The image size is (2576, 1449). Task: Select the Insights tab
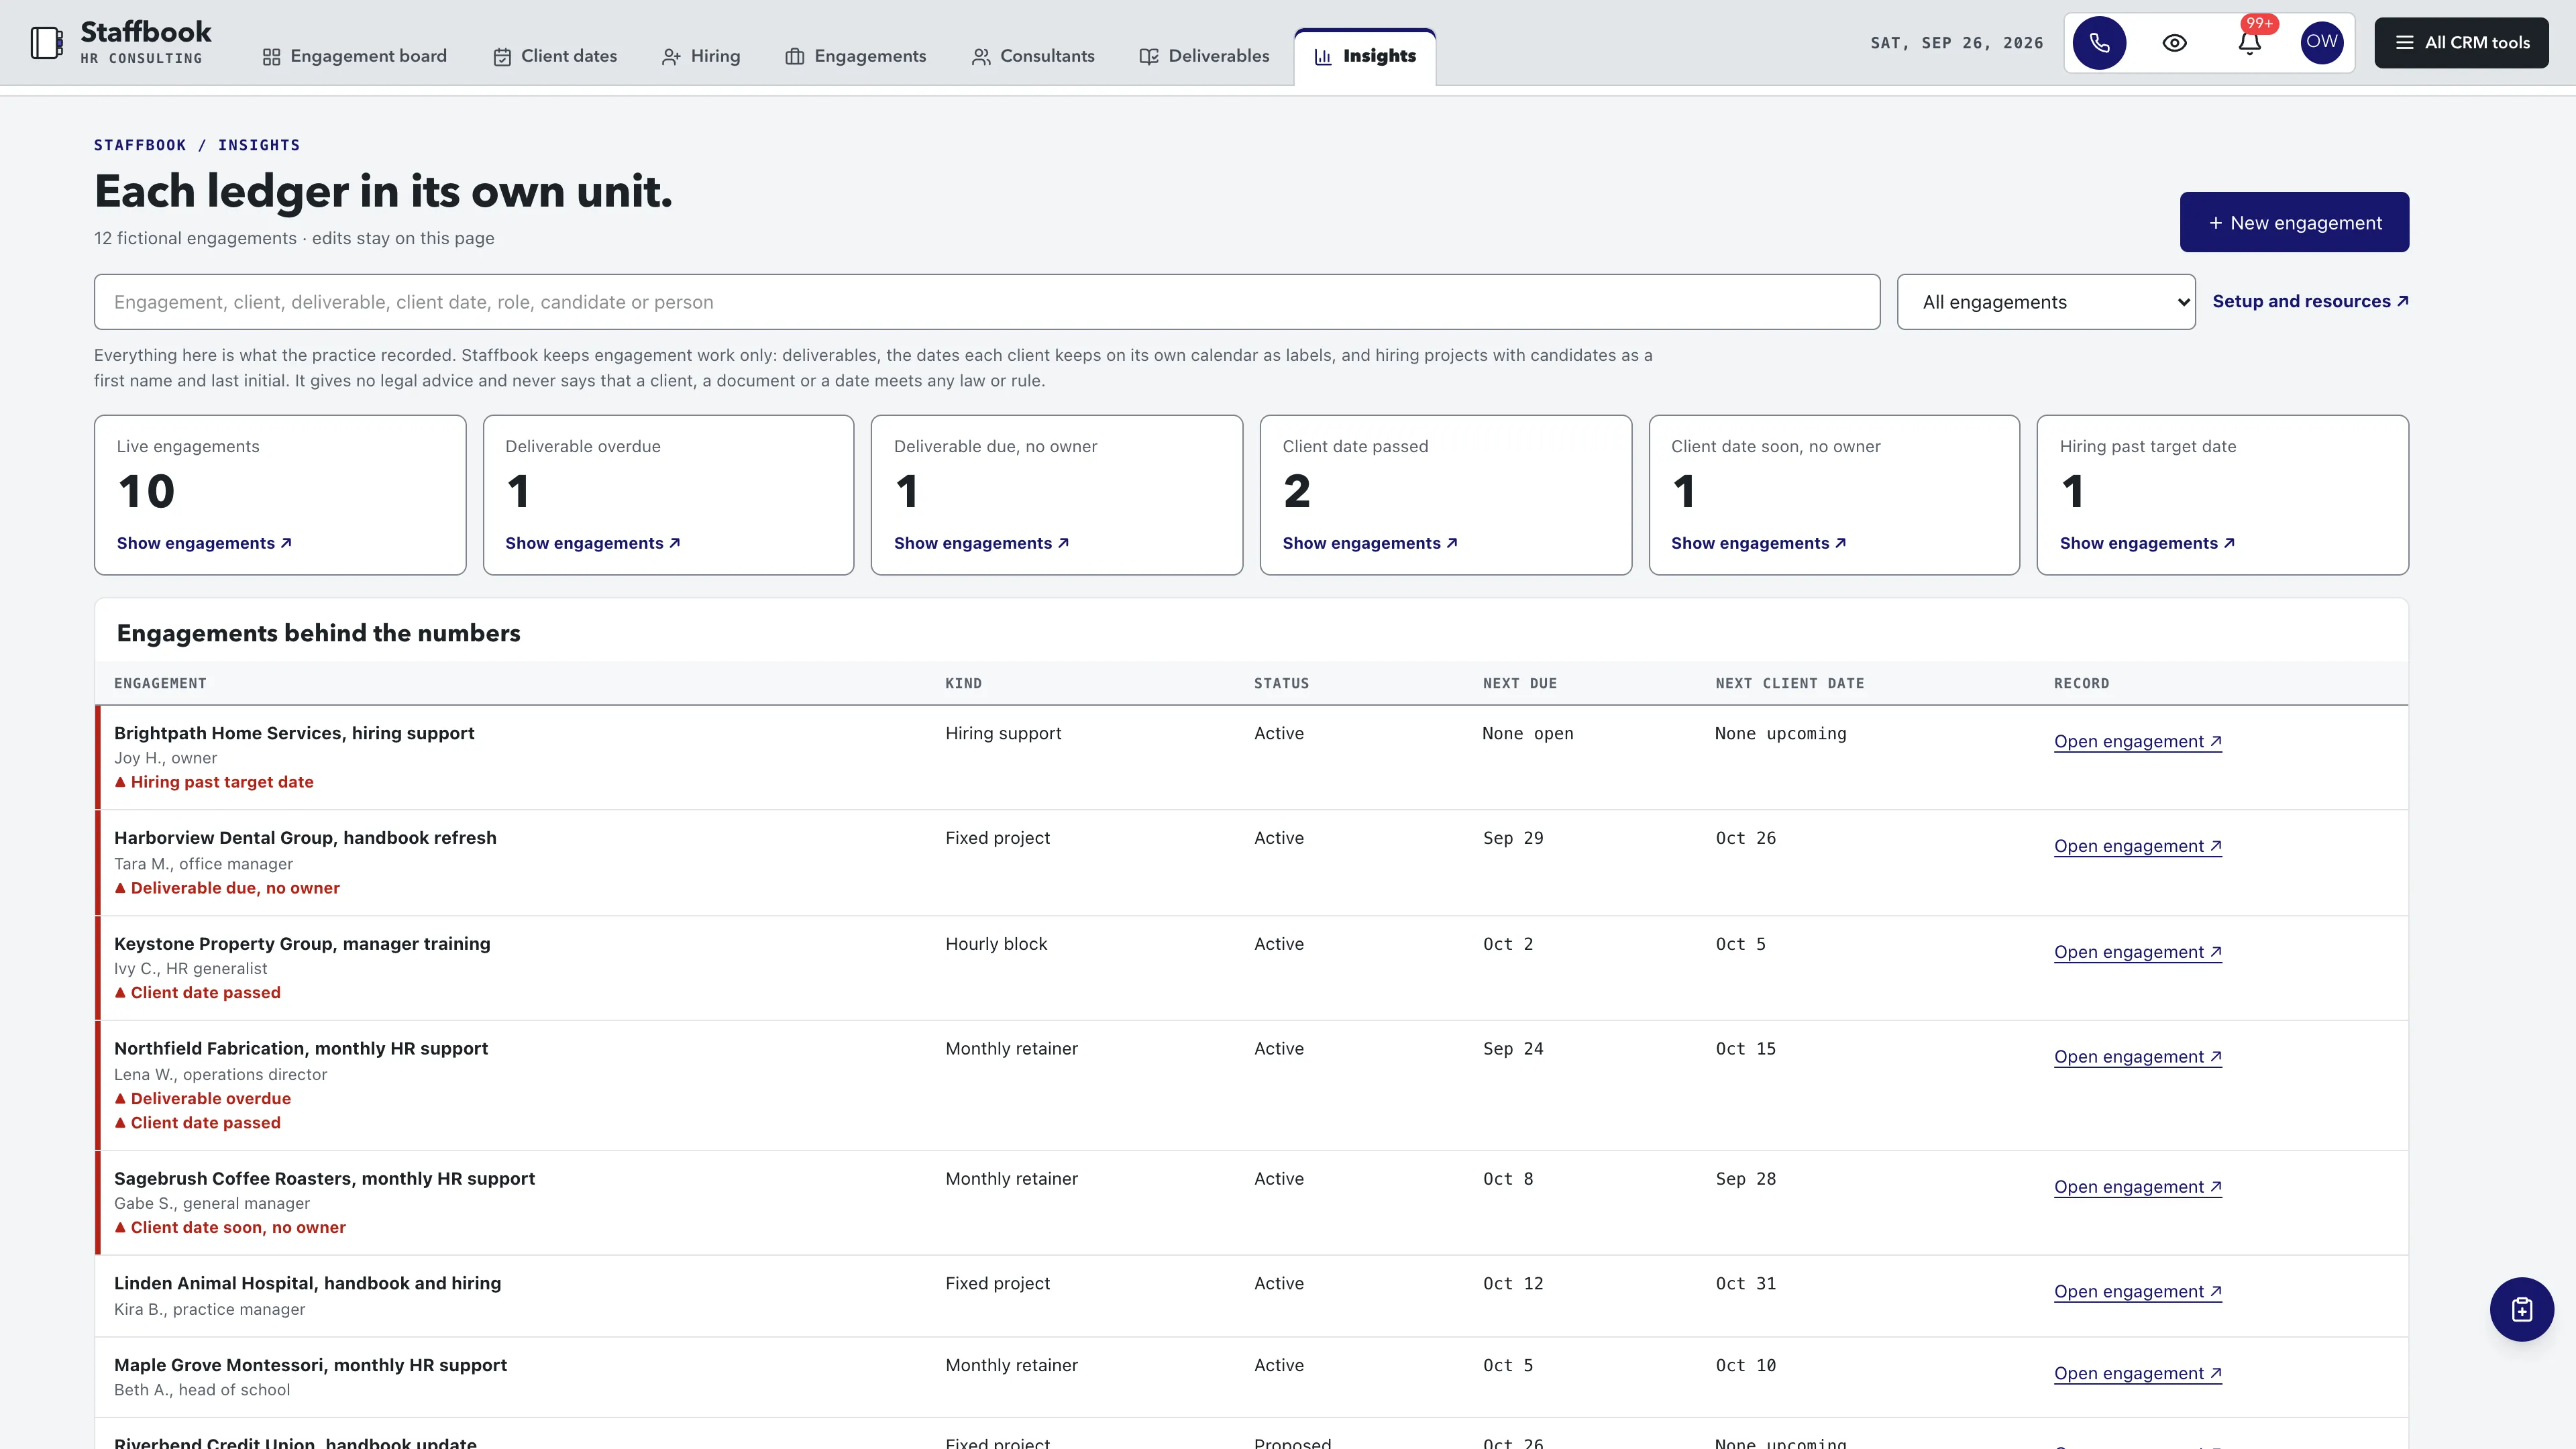pos(1365,56)
